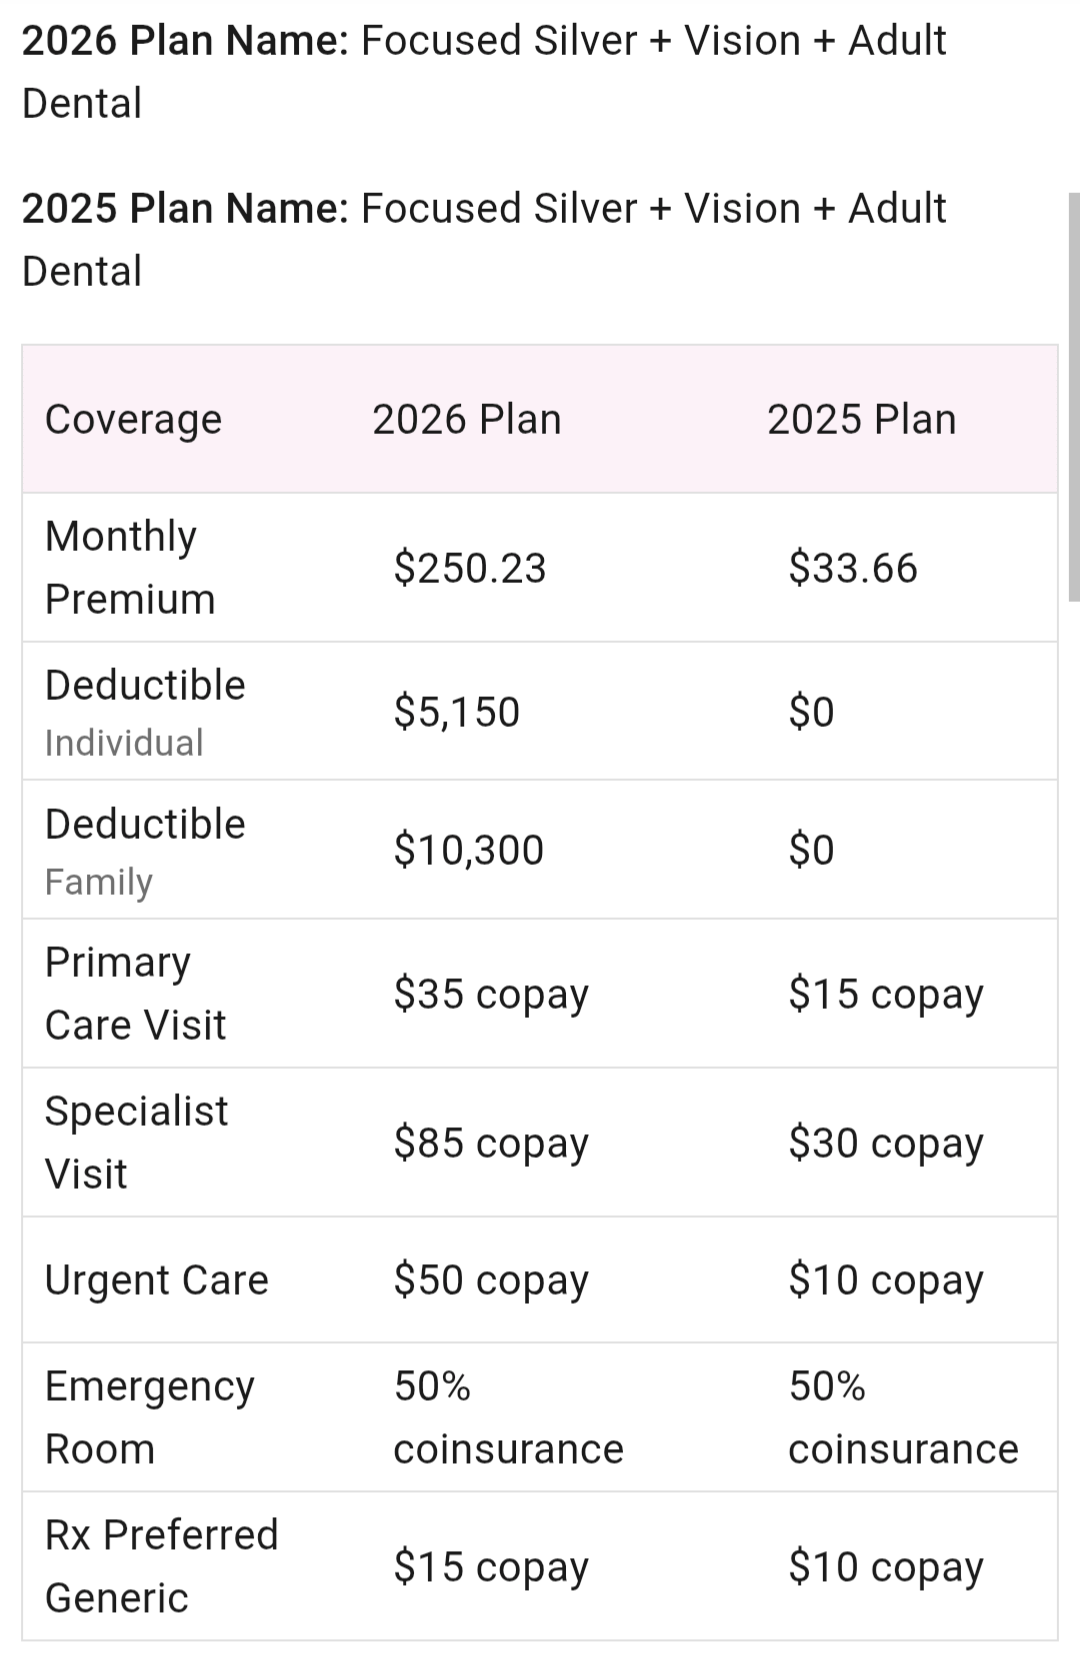Screen dimensions: 1080x1668
Task: Click the vertical scrollbar on the right edge
Action: pyautogui.click(x=1073, y=396)
